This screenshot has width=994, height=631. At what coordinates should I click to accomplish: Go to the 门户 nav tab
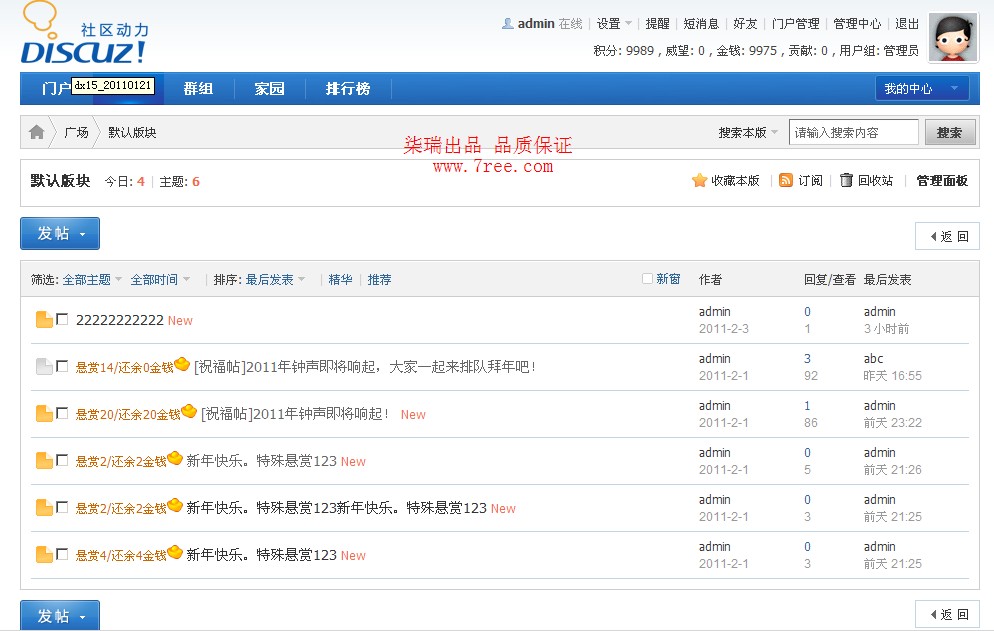point(56,89)
